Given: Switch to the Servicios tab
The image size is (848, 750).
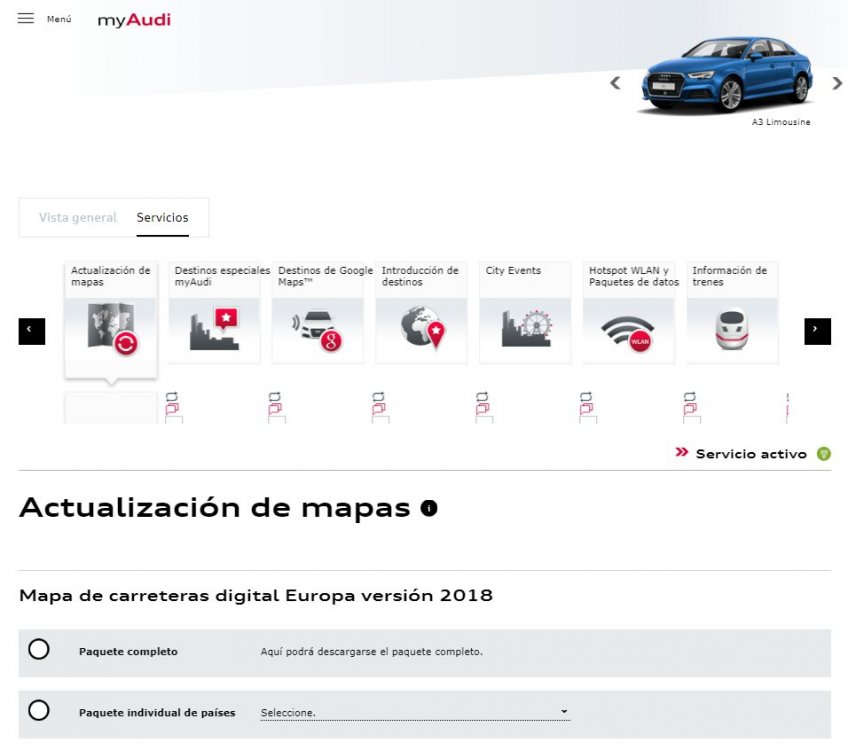Looking at the screenshot, I should point(162,217).
